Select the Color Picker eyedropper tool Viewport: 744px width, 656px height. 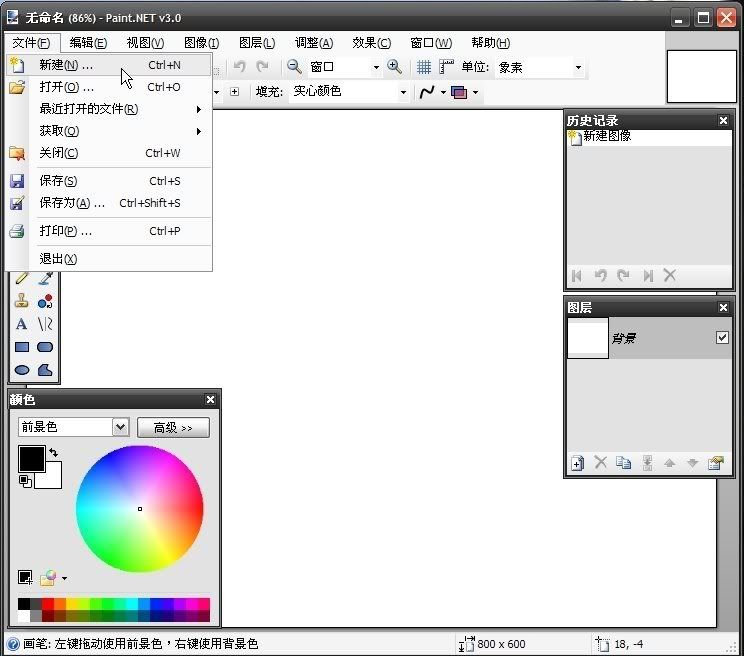point(45,278)
